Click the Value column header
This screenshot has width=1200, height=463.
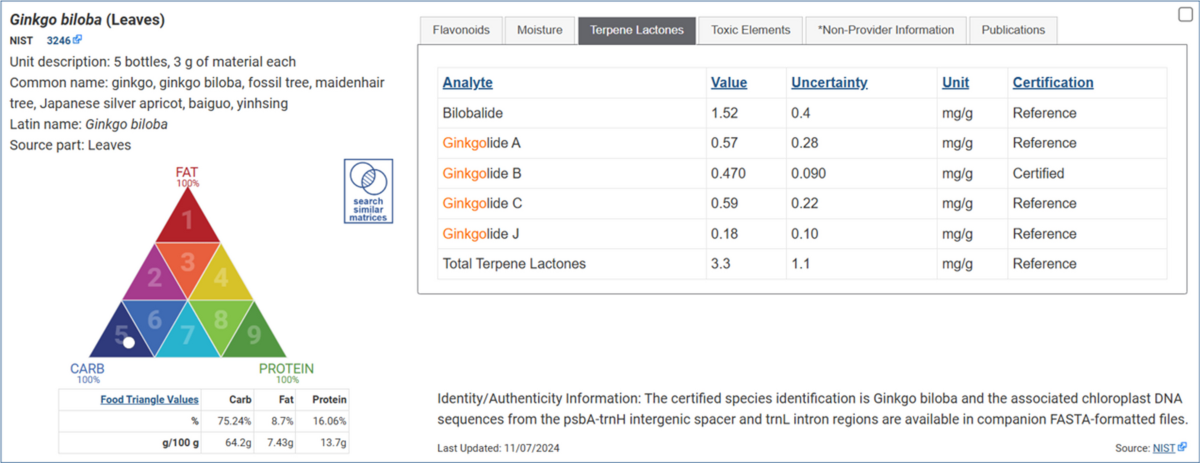point(728,83)
